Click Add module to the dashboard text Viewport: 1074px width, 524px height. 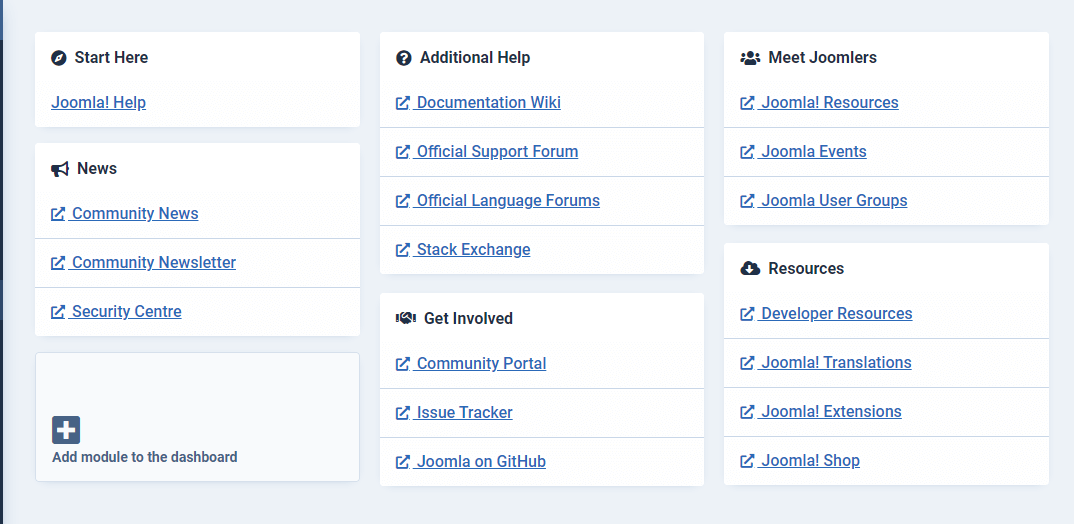(x=145, y=457)
